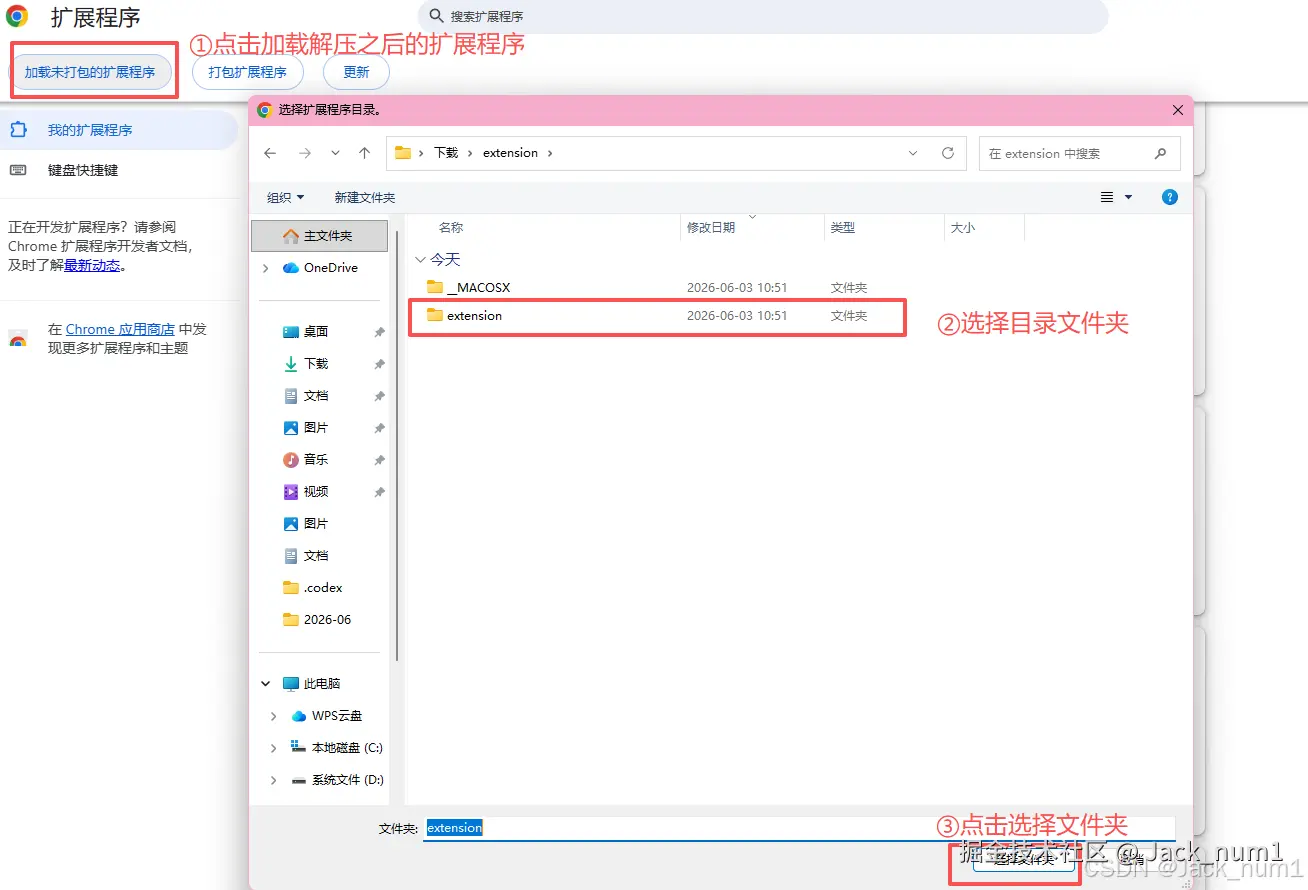Click the puzzle icon next to 我的扩展程序
Viewport: 1308px width, 890px height.
pyautogui.click(x=17, y=130)
